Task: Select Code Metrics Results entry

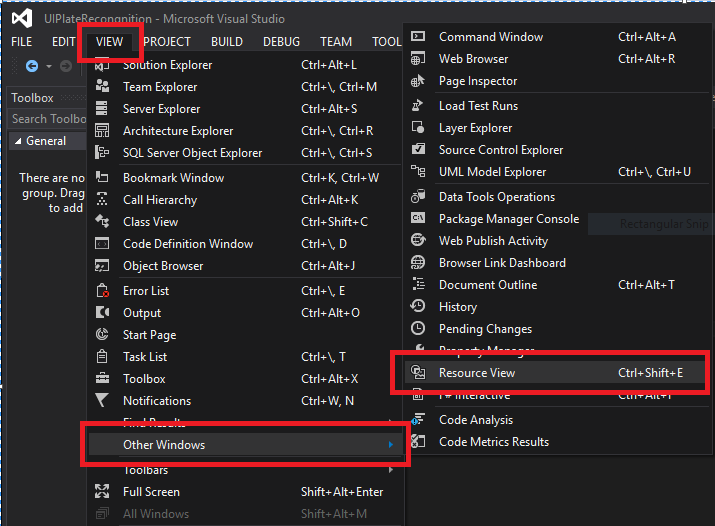Action: (558, 442)
